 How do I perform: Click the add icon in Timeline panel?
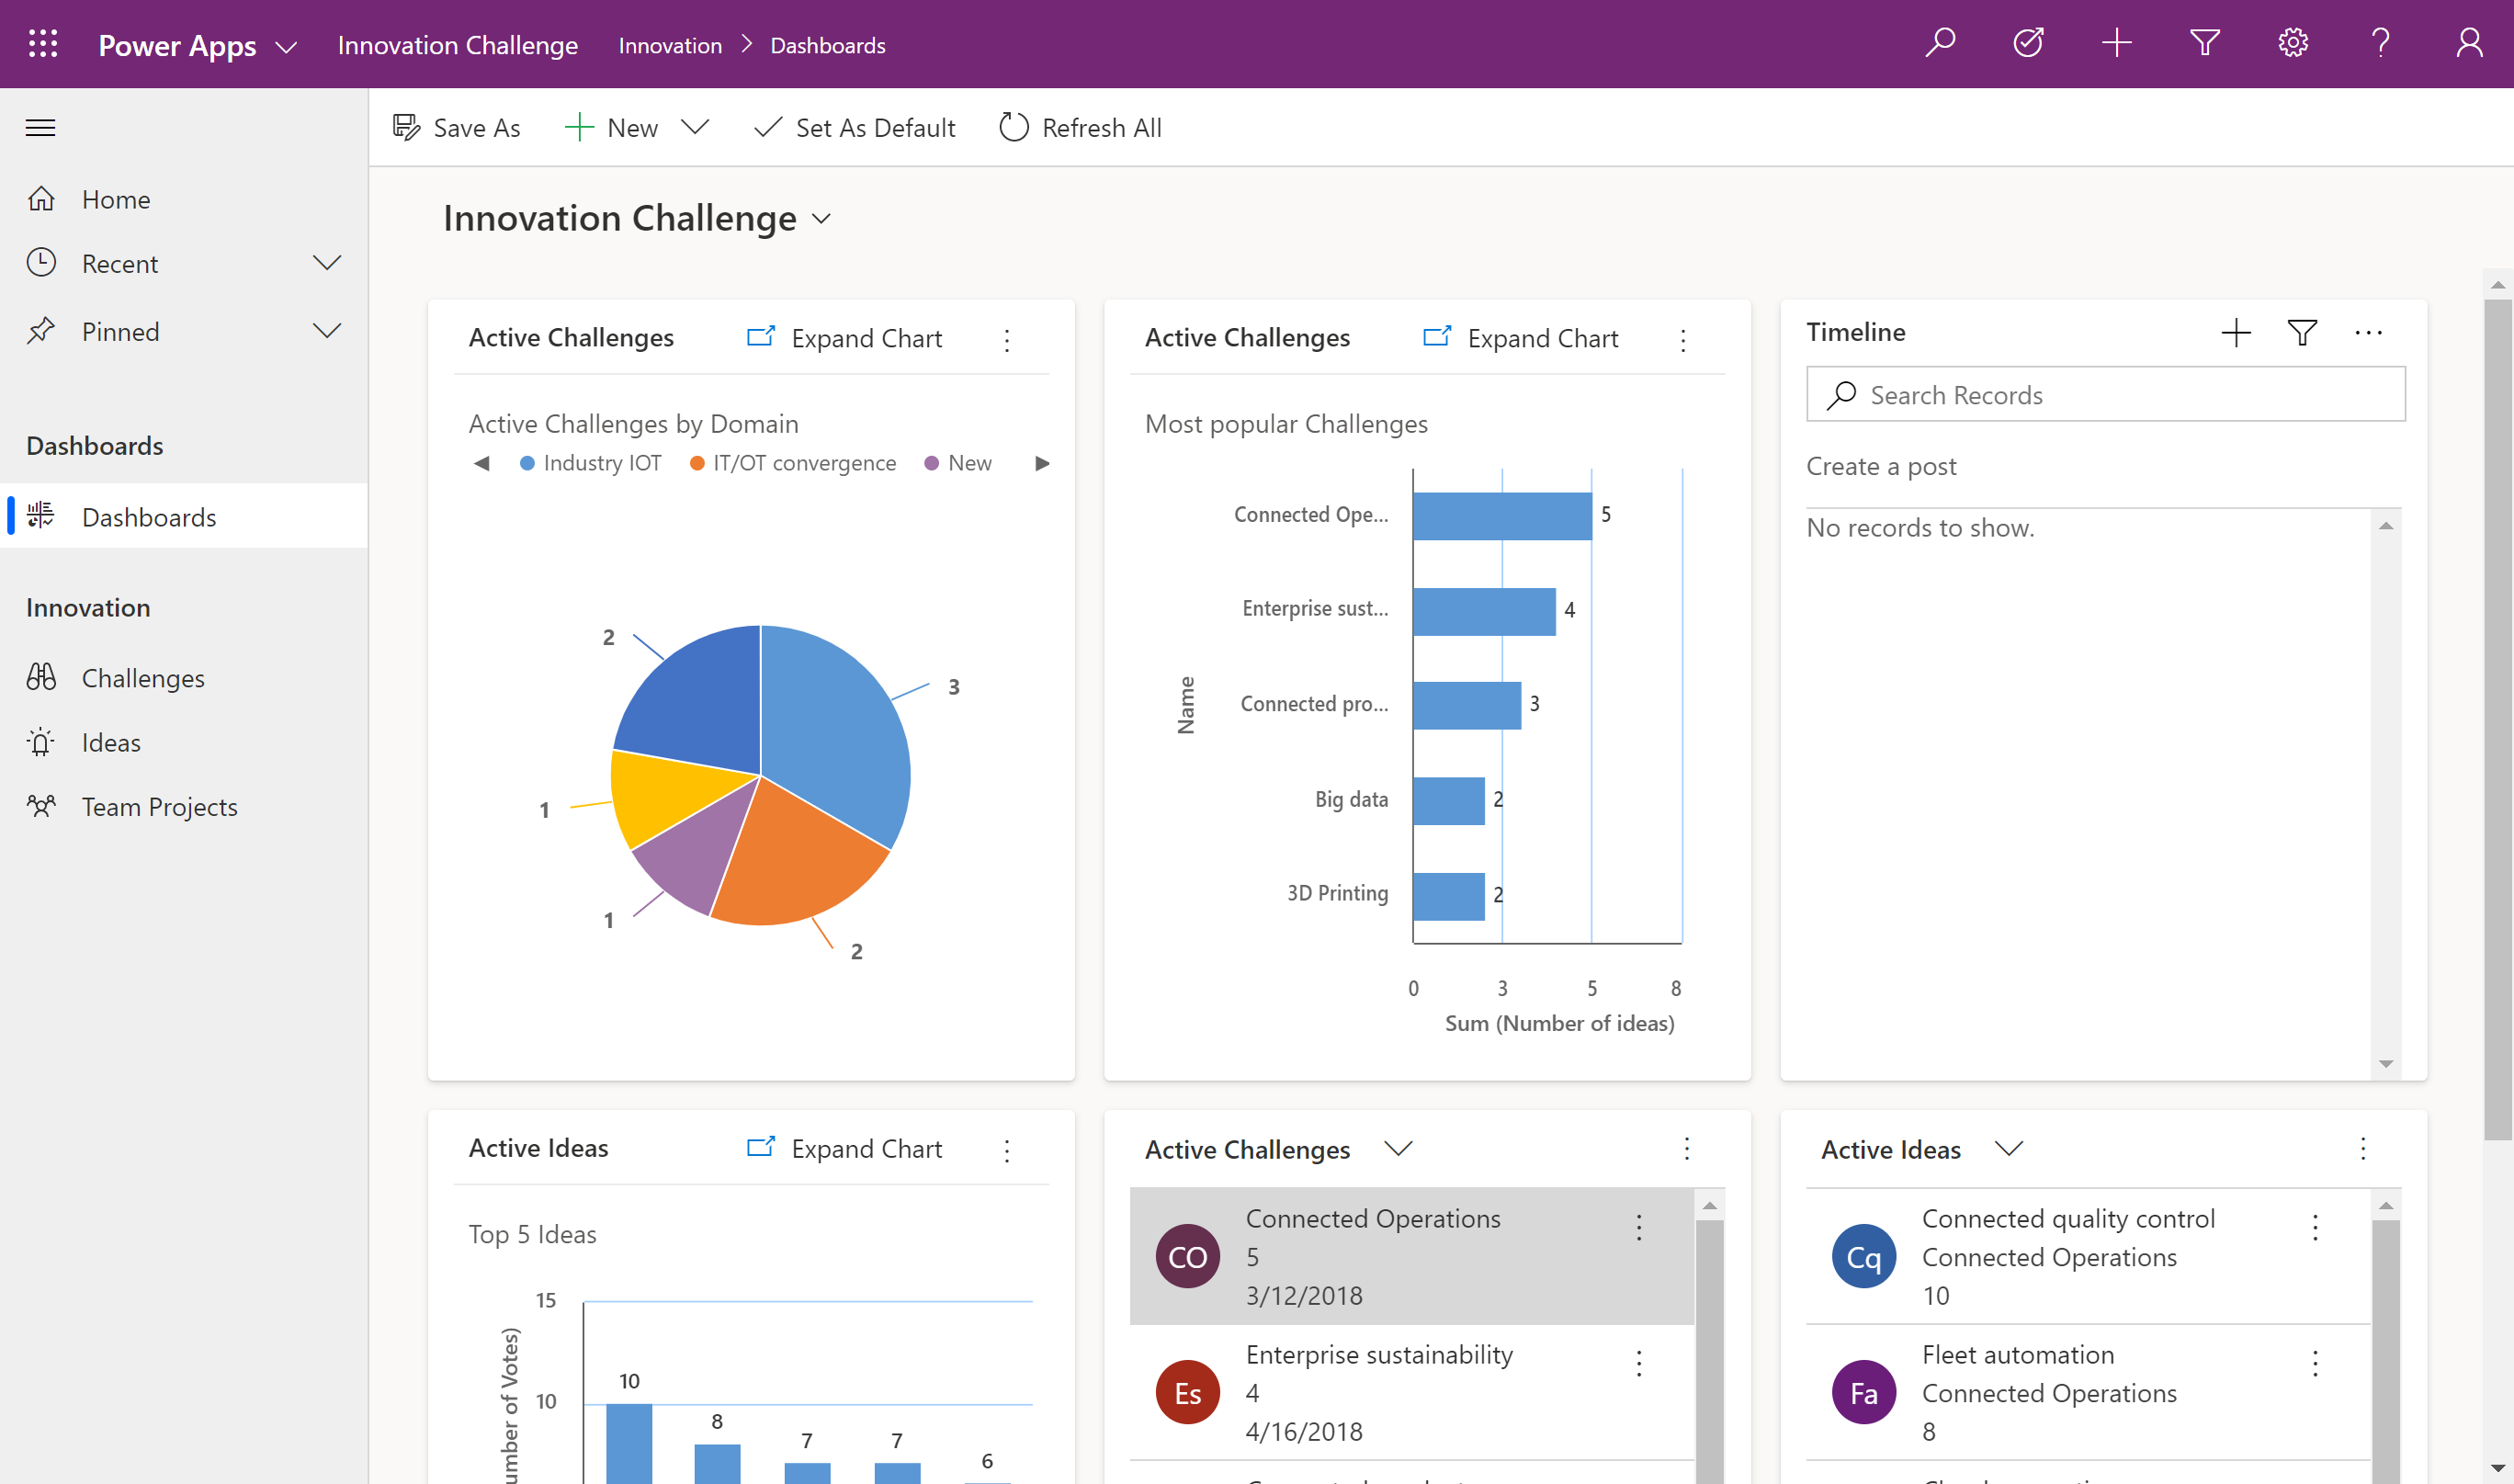[x=2237, y=332]
